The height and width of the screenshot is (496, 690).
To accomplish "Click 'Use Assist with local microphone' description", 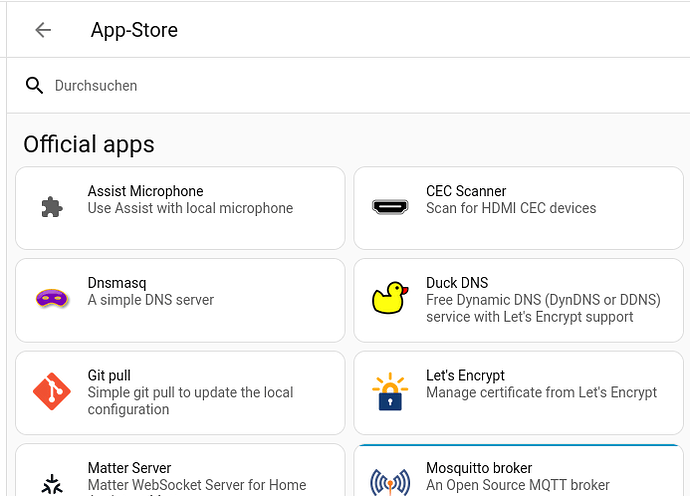I will tap(191, 208).
